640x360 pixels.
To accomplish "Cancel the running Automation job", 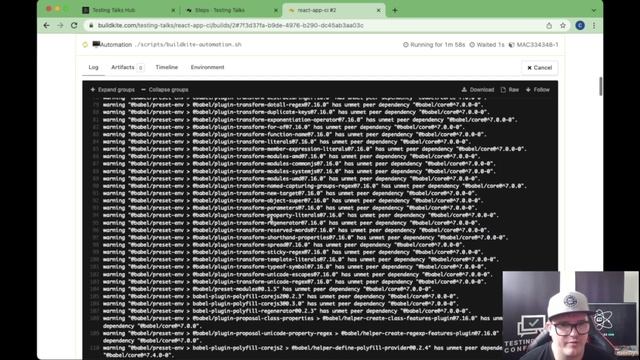I will [x=540, y=68].
